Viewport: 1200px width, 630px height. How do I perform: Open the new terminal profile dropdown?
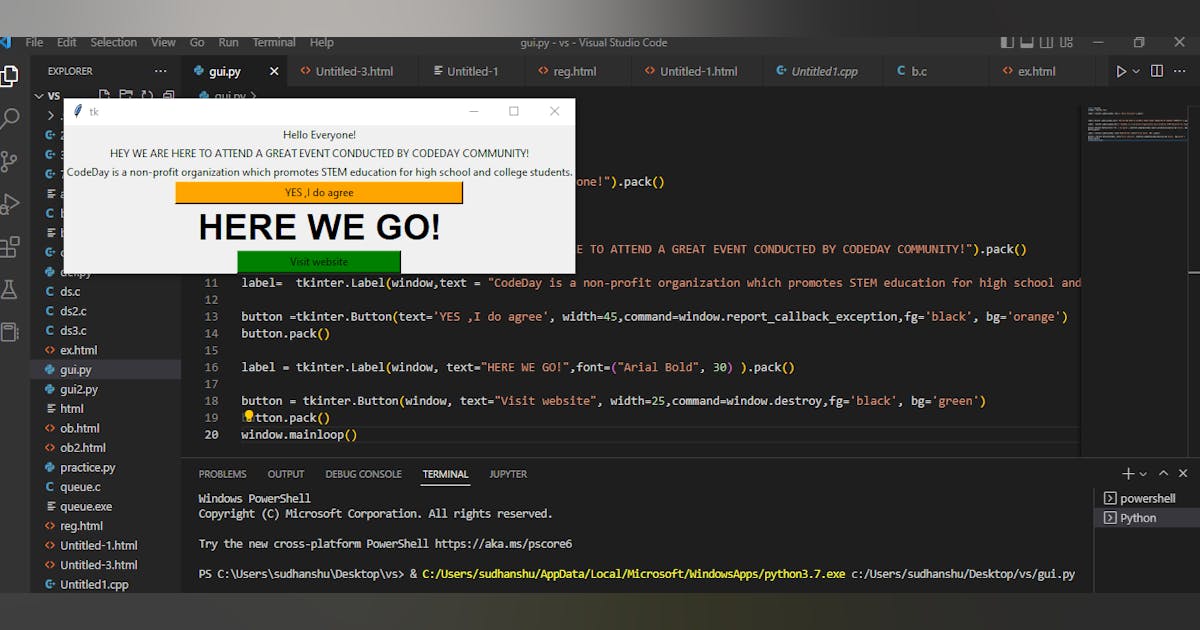[x=1144, y=474]
